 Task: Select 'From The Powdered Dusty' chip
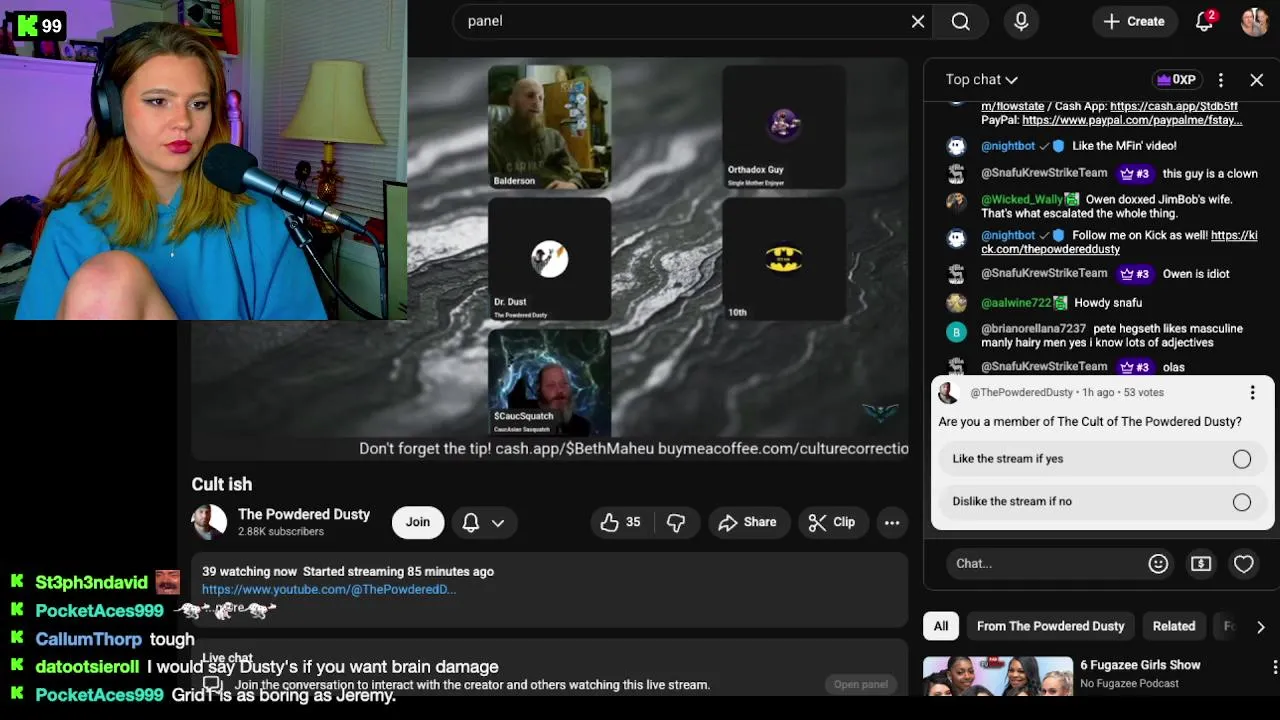[1050, 626]
